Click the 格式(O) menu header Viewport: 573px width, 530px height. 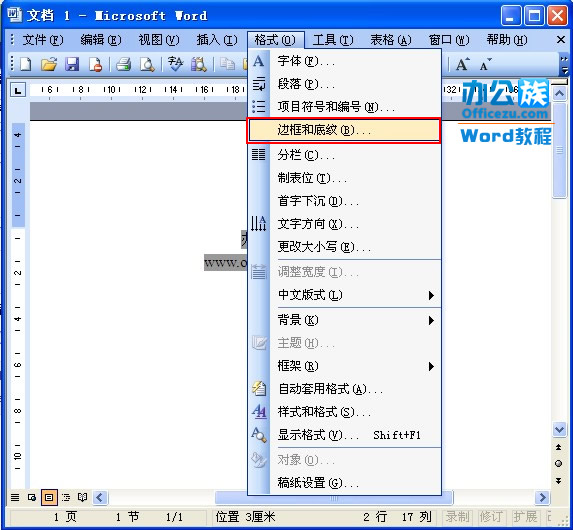pos(275,39)
